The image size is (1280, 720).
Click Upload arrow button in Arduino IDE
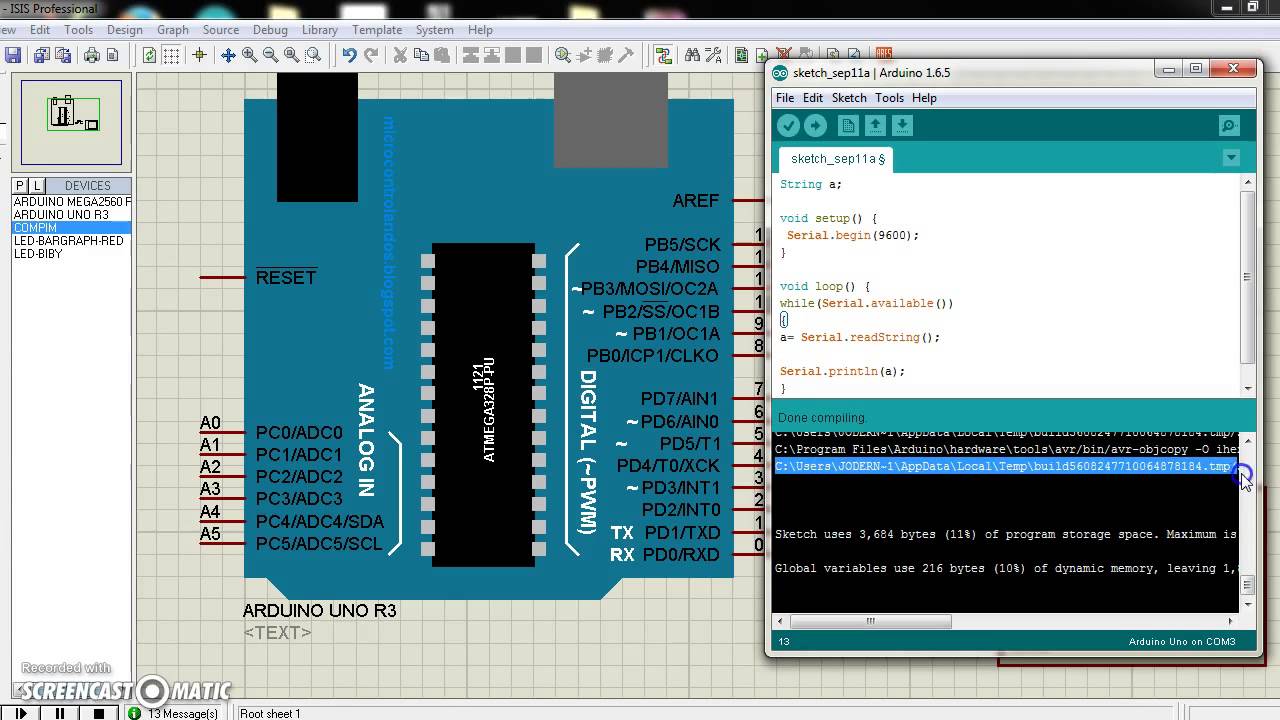pyautogui.click(x=815, y=125)
